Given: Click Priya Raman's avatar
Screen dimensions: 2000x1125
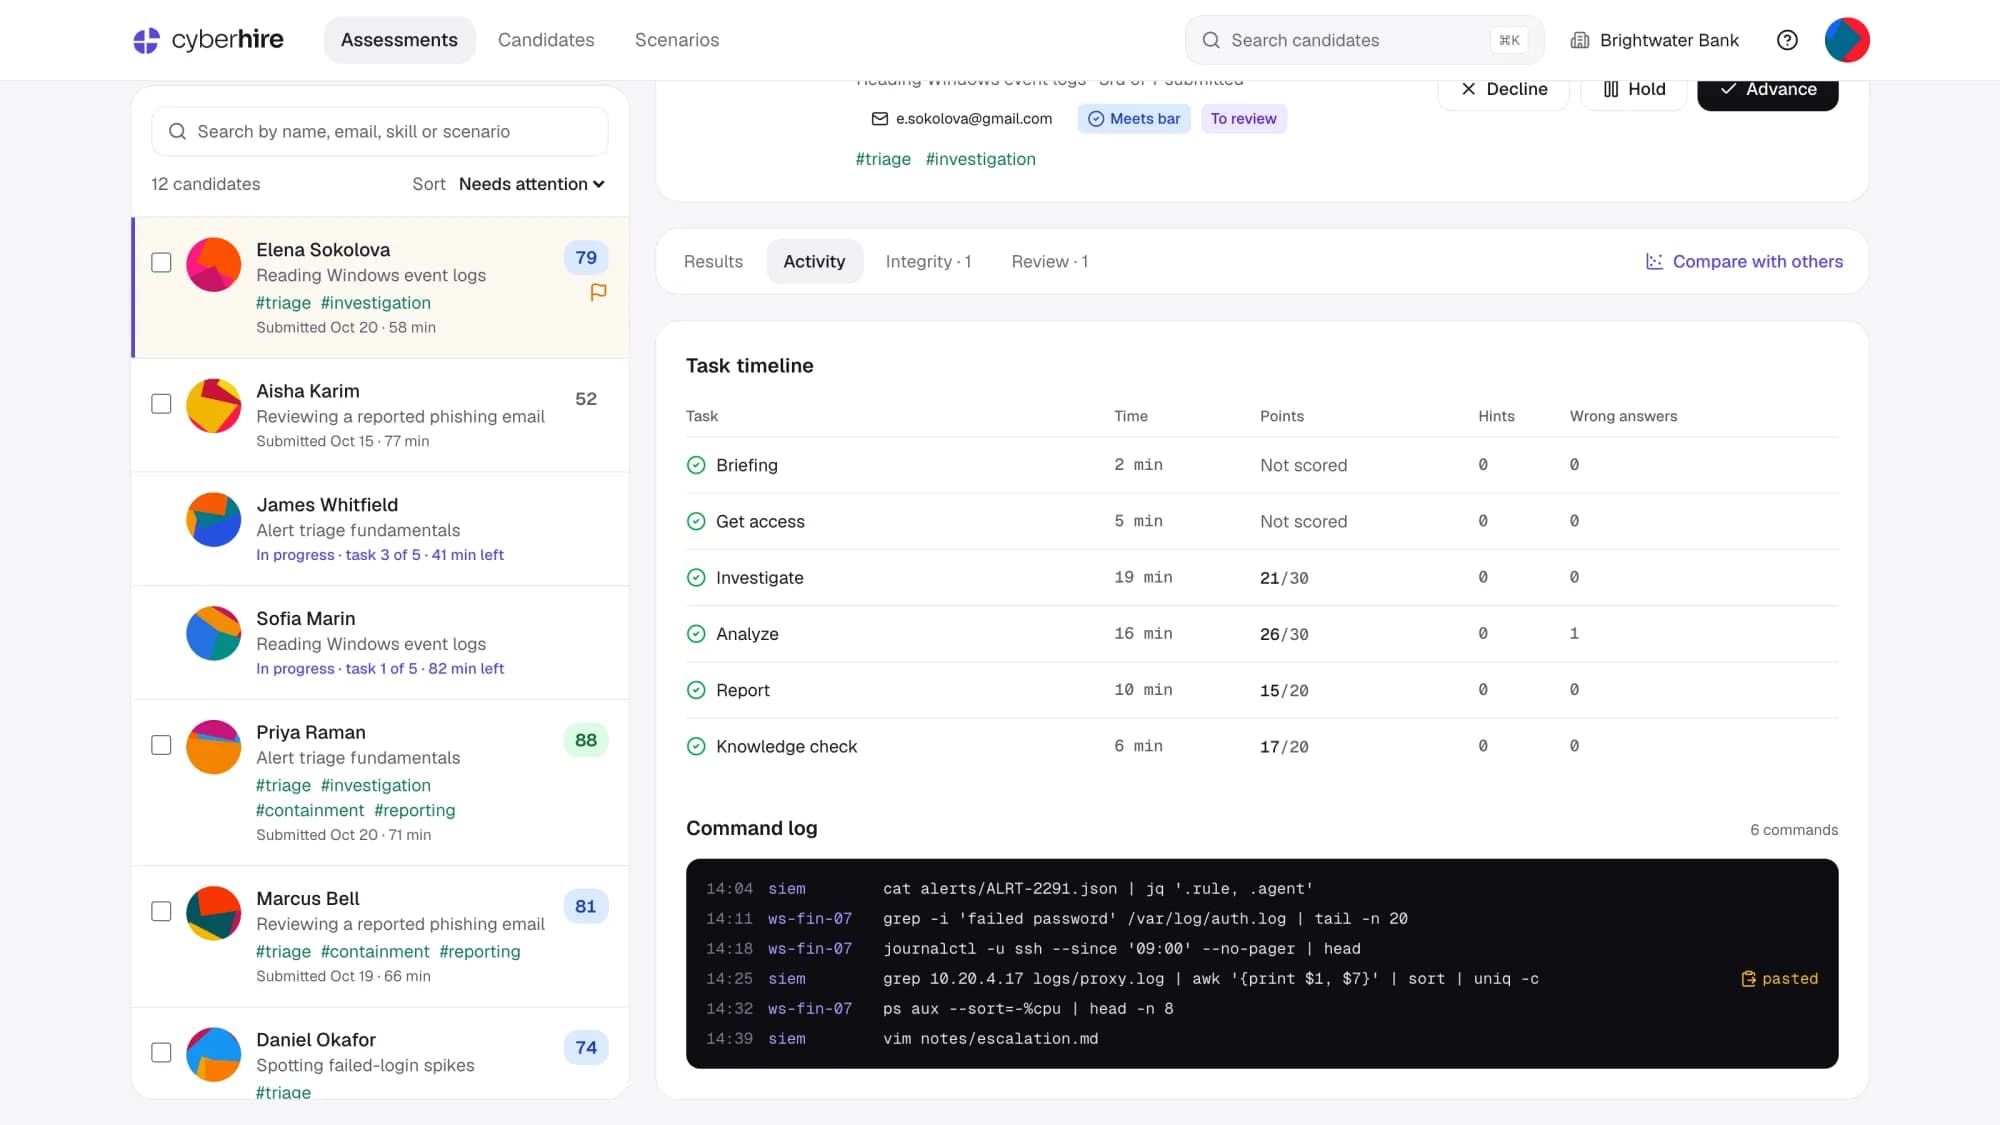Looking at the screenshot, I should point(214,747).
